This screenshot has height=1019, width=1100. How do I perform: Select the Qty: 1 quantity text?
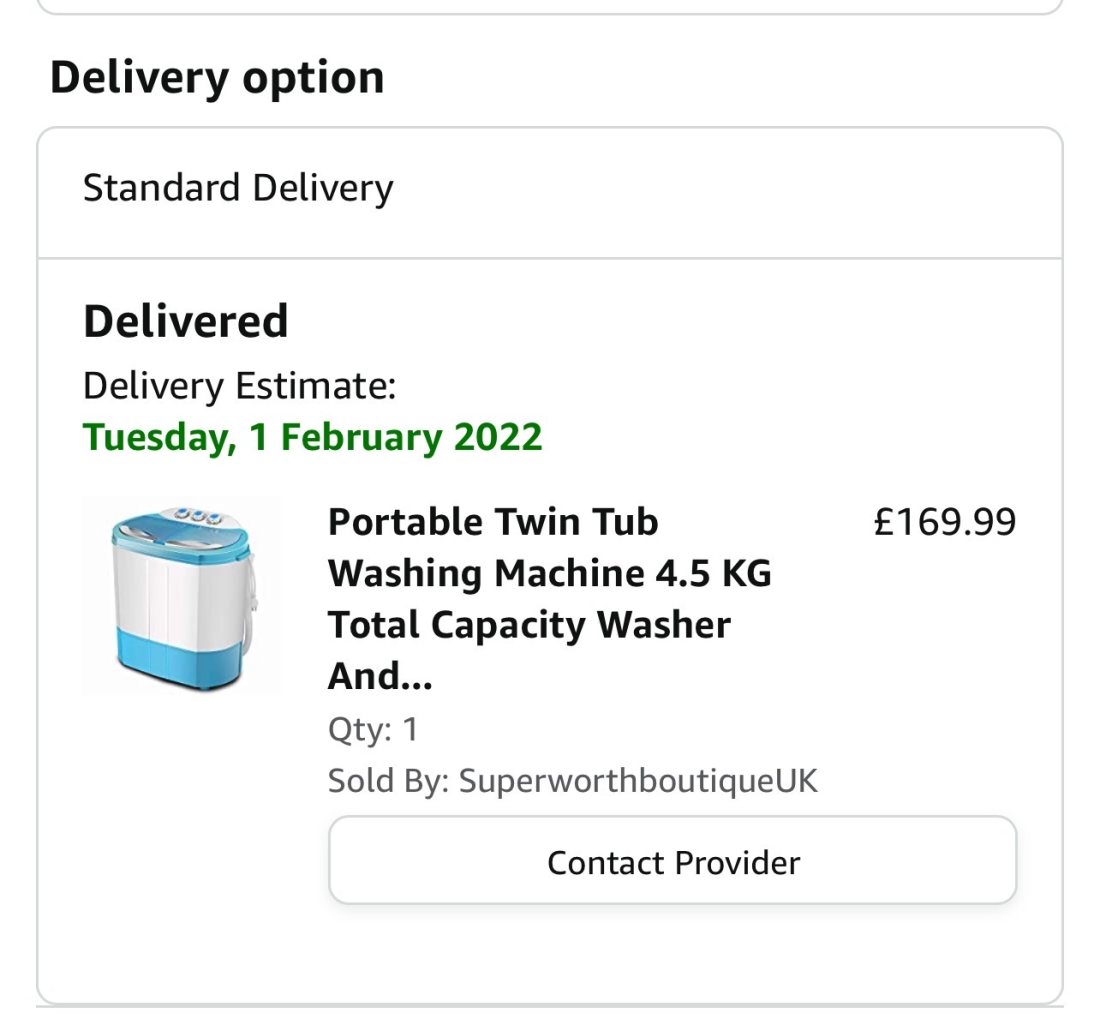[373, 729]
